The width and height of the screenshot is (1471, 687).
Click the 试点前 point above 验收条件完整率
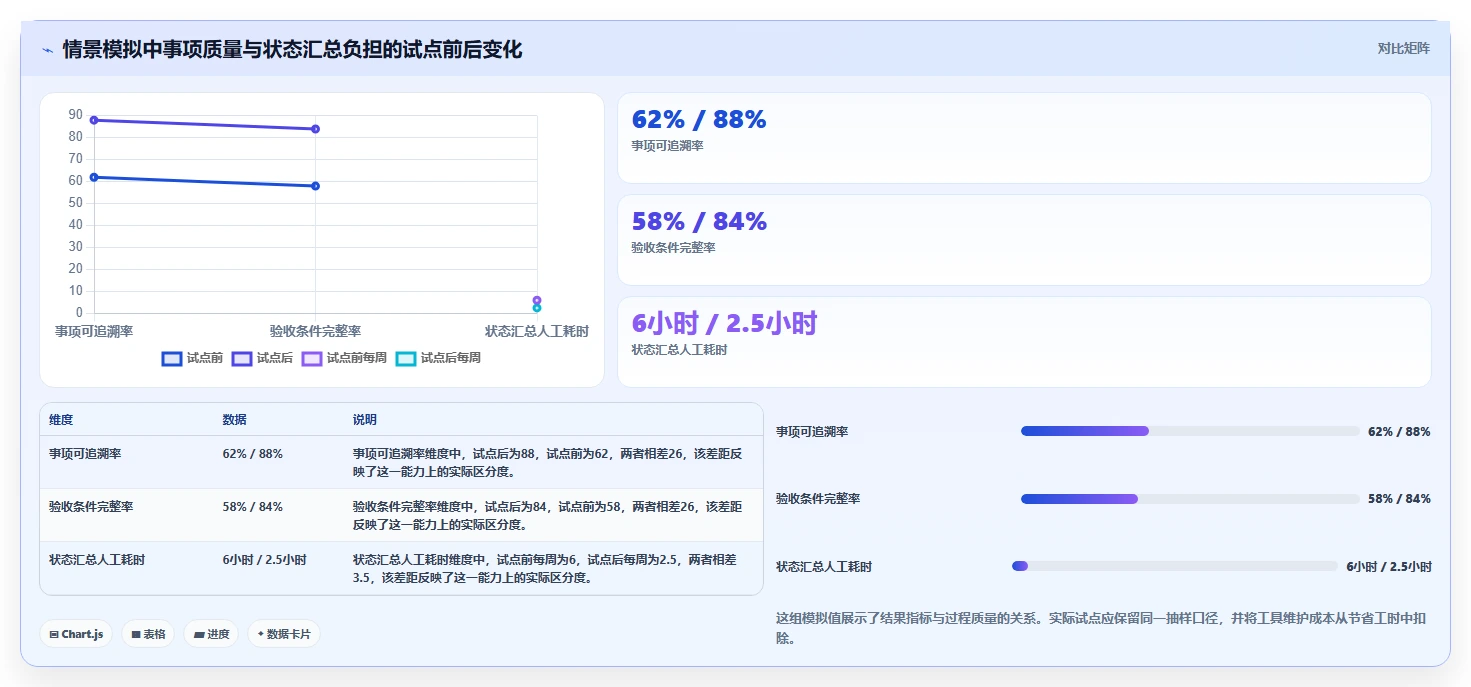tap(315, 186)
